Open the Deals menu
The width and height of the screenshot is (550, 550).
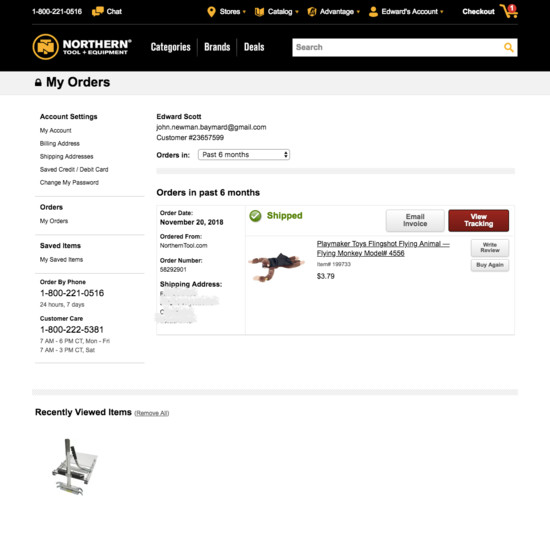point(254,47)
